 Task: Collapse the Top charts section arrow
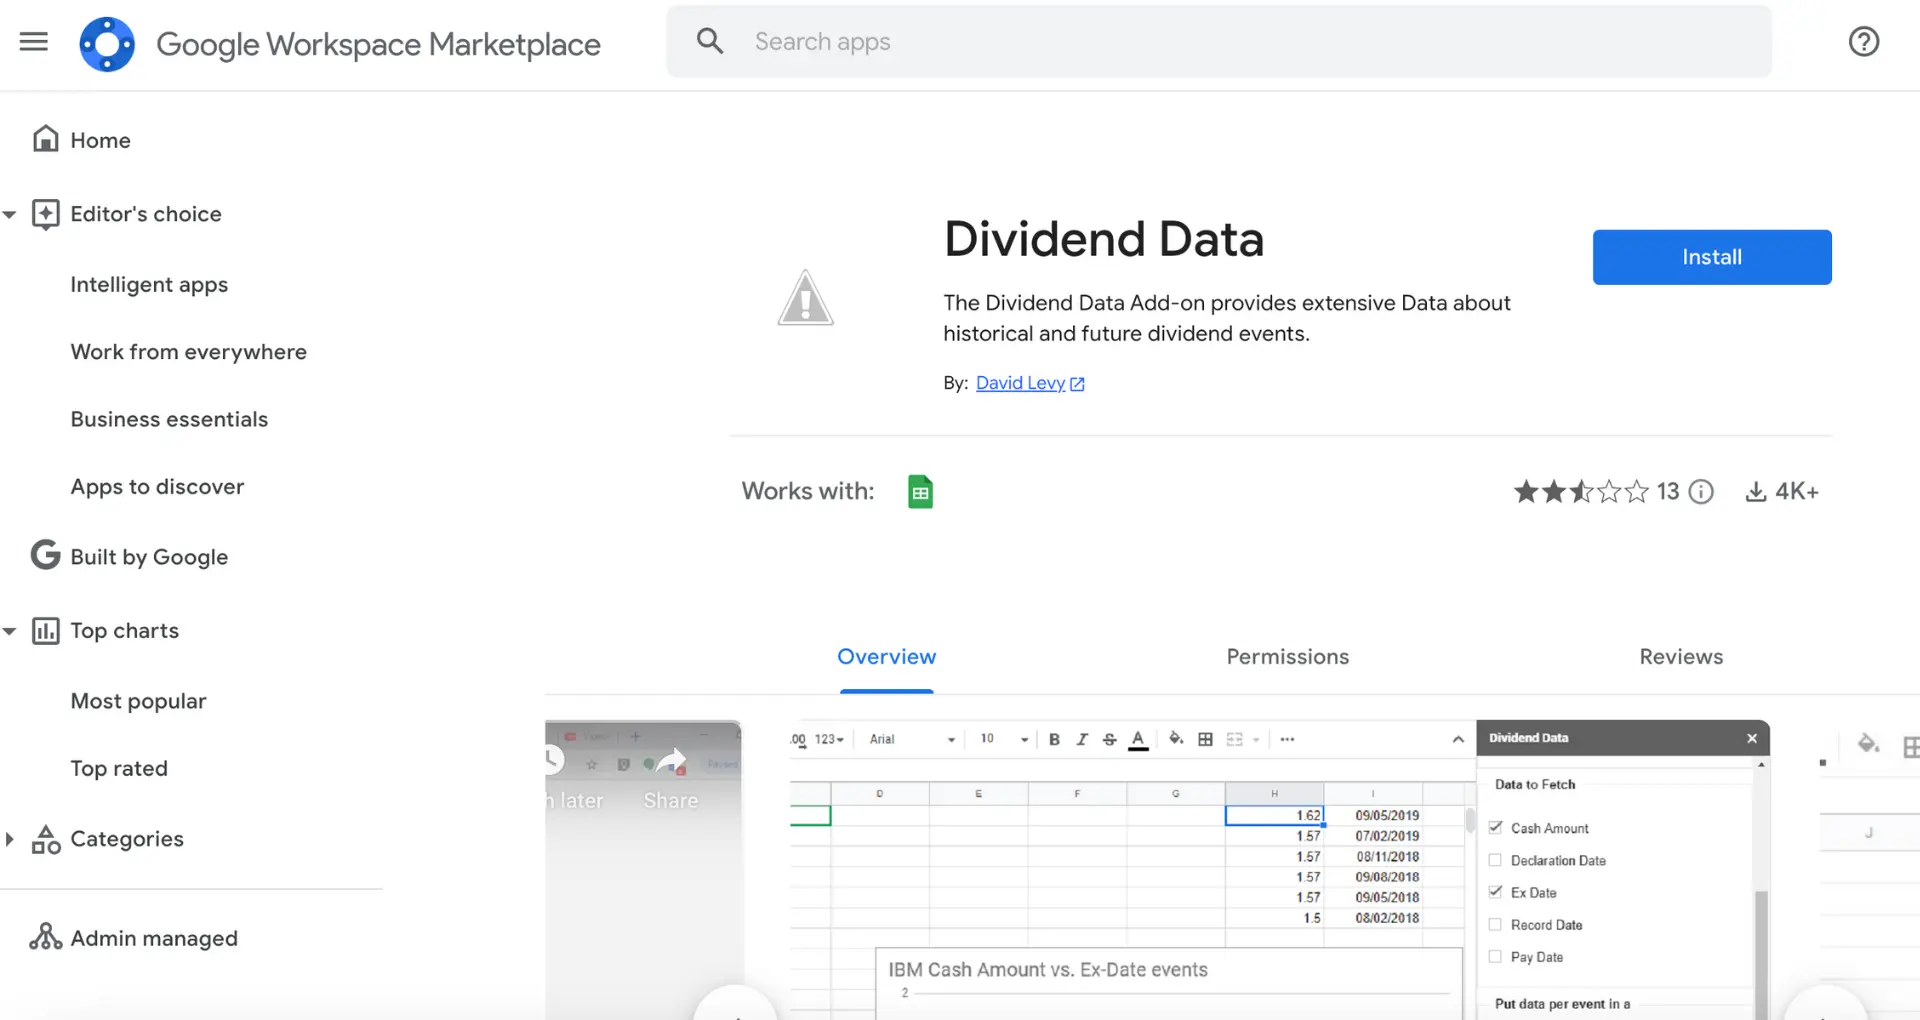click(x=10, y=631)
